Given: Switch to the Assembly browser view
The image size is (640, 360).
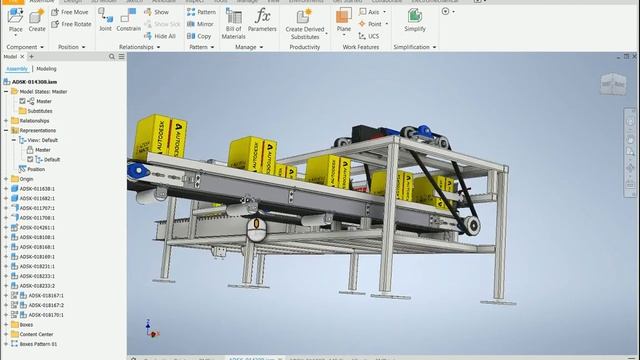Looking at the screenshot, I should pos(17,69).
